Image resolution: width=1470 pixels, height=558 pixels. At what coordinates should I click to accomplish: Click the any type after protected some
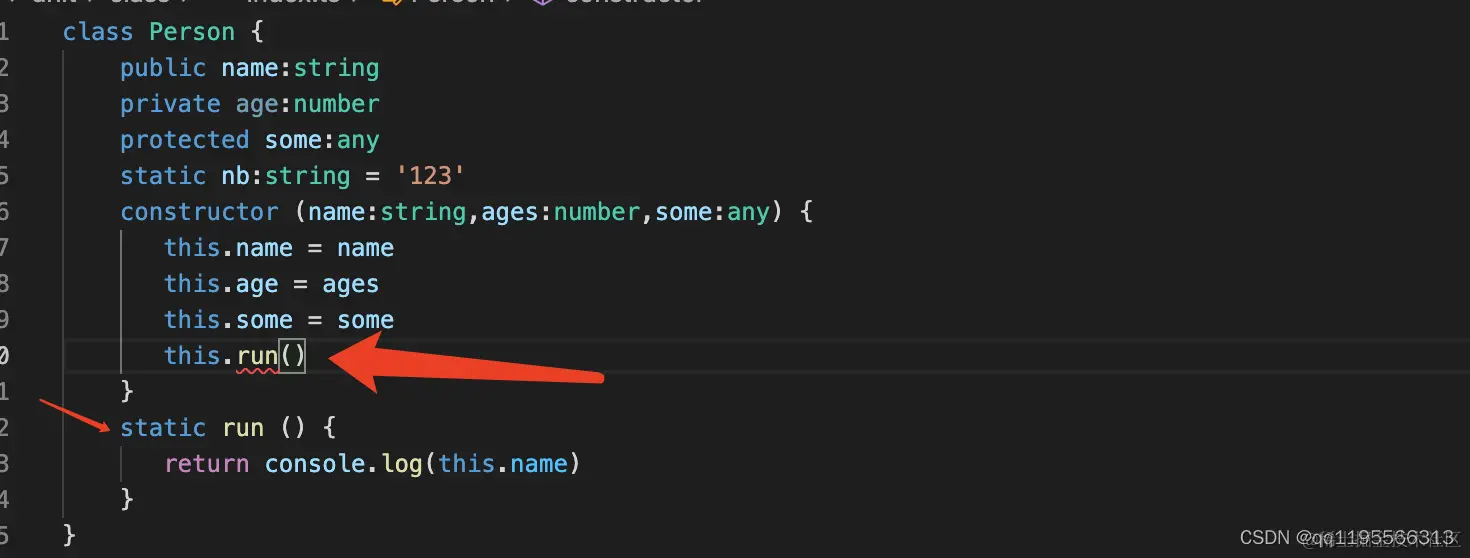(x=358, y=140)
